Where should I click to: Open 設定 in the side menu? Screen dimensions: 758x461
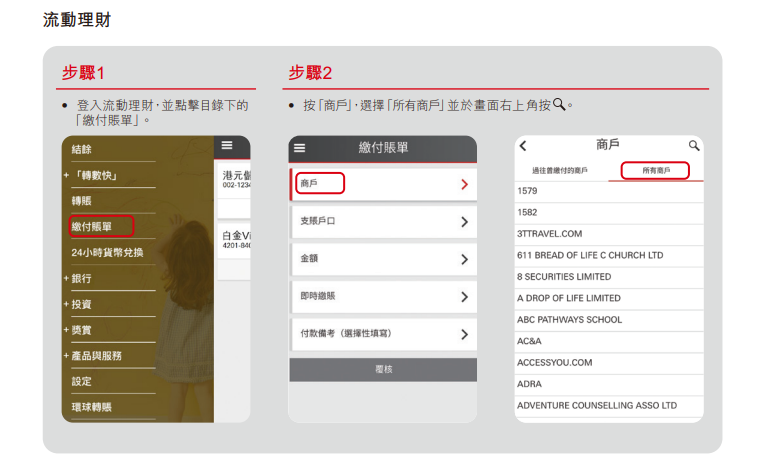82,381
